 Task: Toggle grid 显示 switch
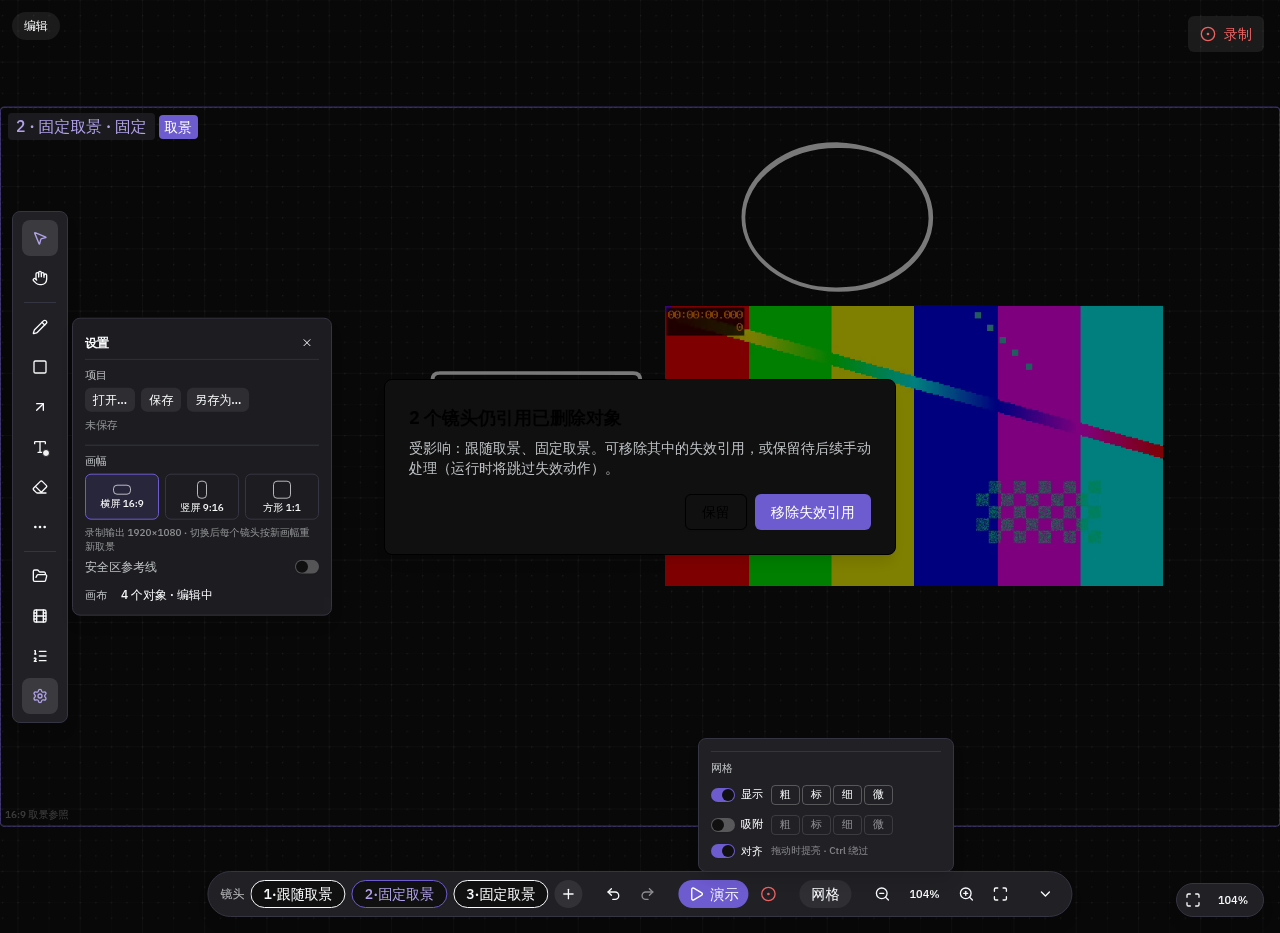(x=723, y=795)
